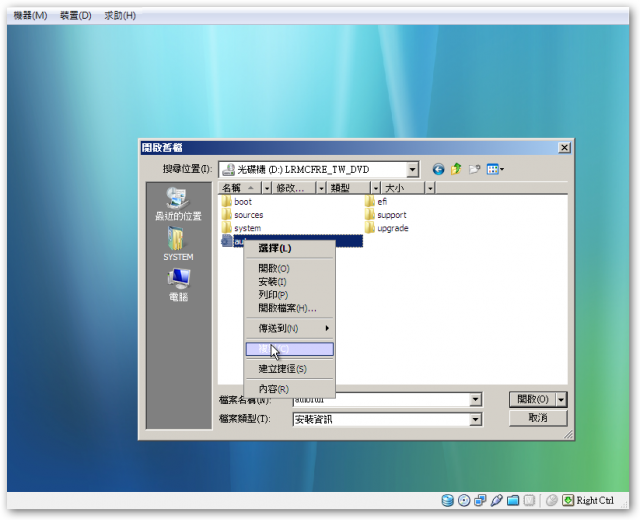Open the 名稱 column filter arrow

pyautogui.click(x=267, y=188)
